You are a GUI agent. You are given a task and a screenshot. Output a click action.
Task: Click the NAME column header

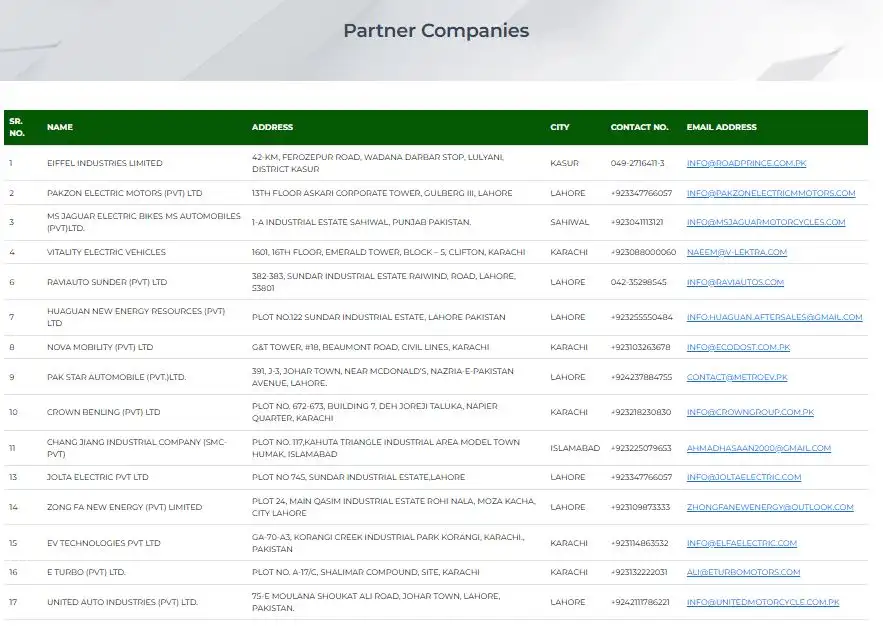(x=60, y=127)
